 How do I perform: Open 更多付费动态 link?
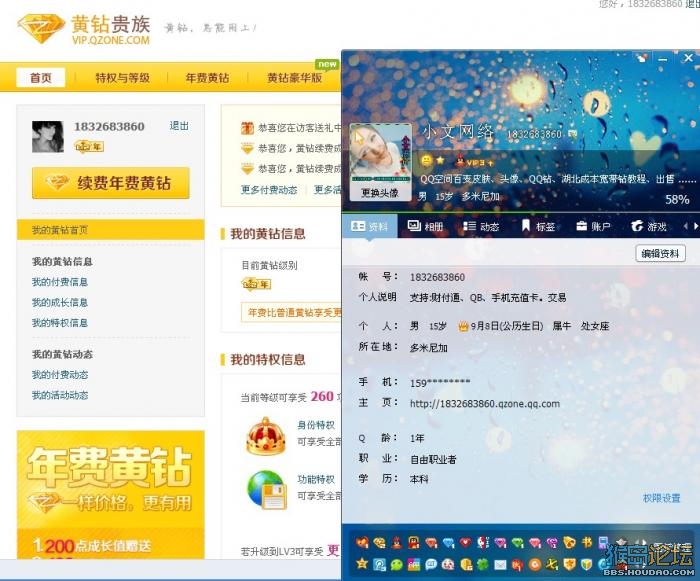269,190
